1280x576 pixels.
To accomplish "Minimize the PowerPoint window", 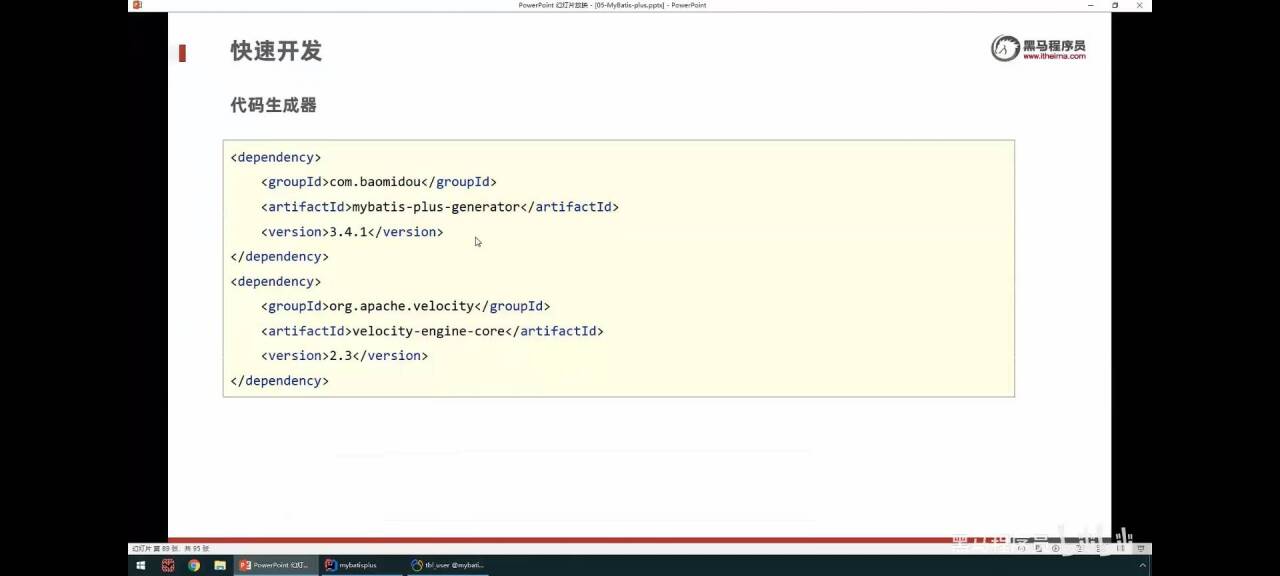I will (x=1092, y=5).
